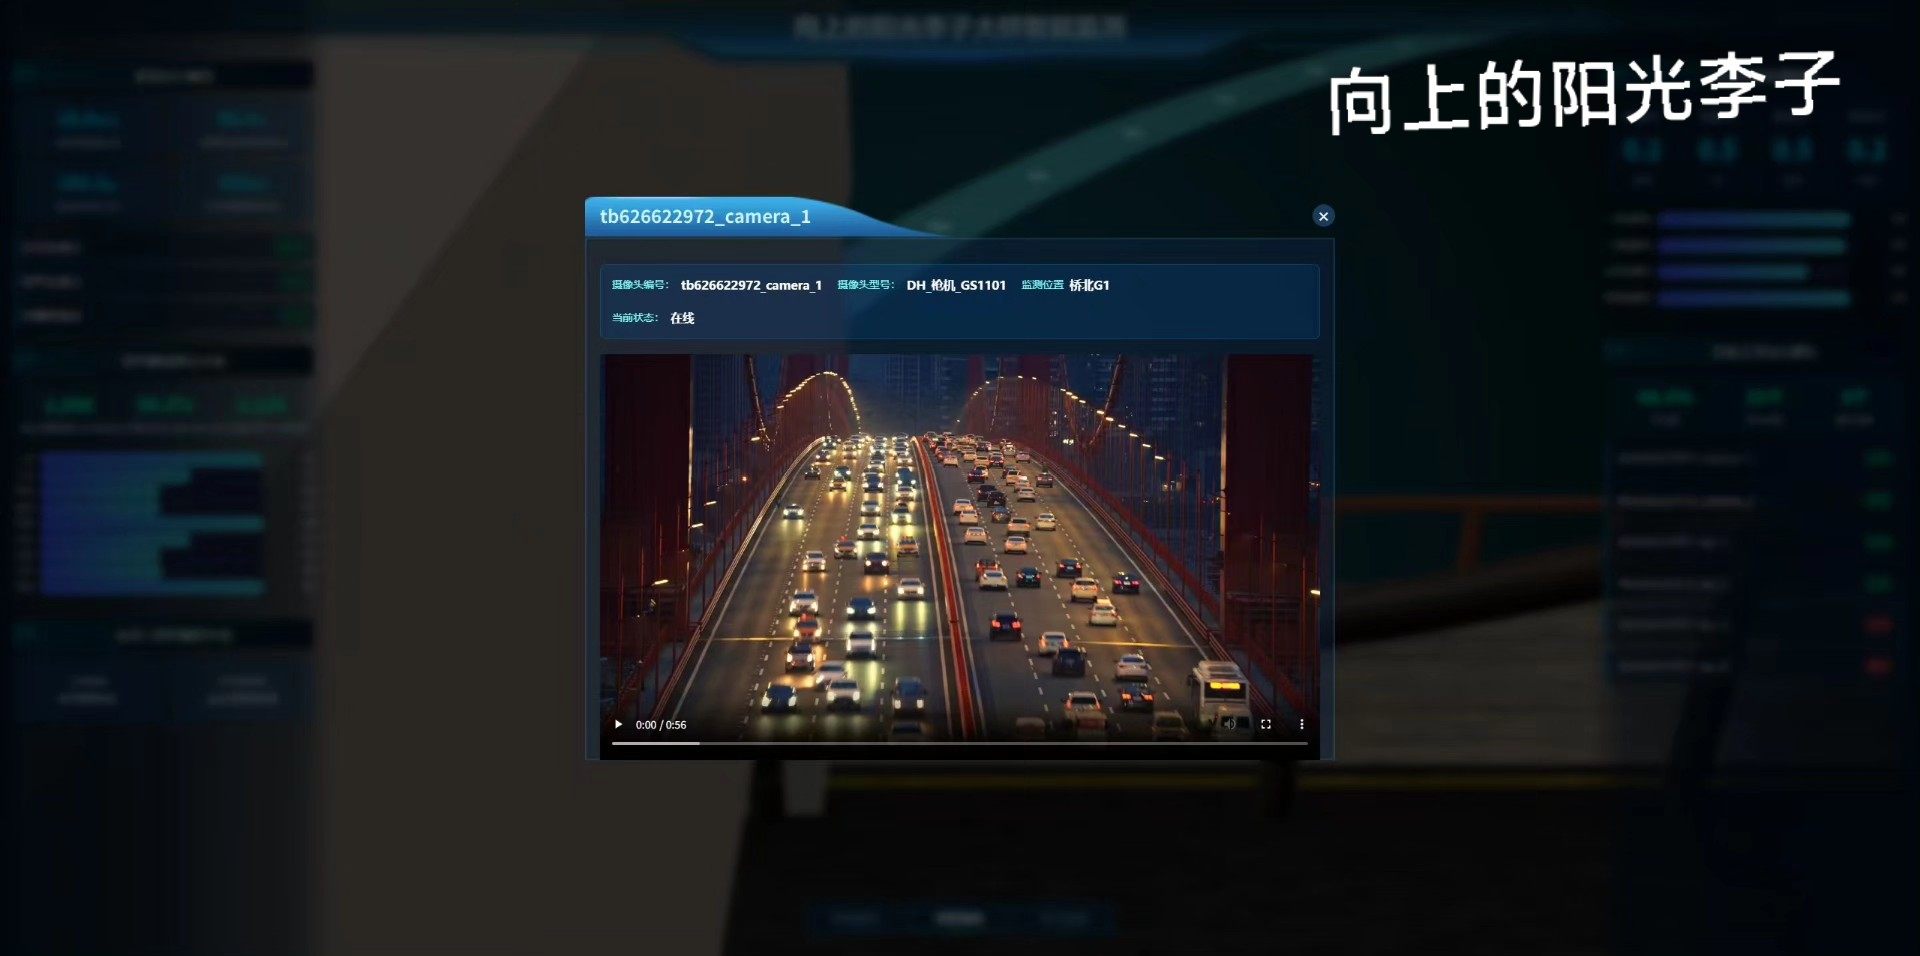Click the camera number value in the info panel

(751, 285)
